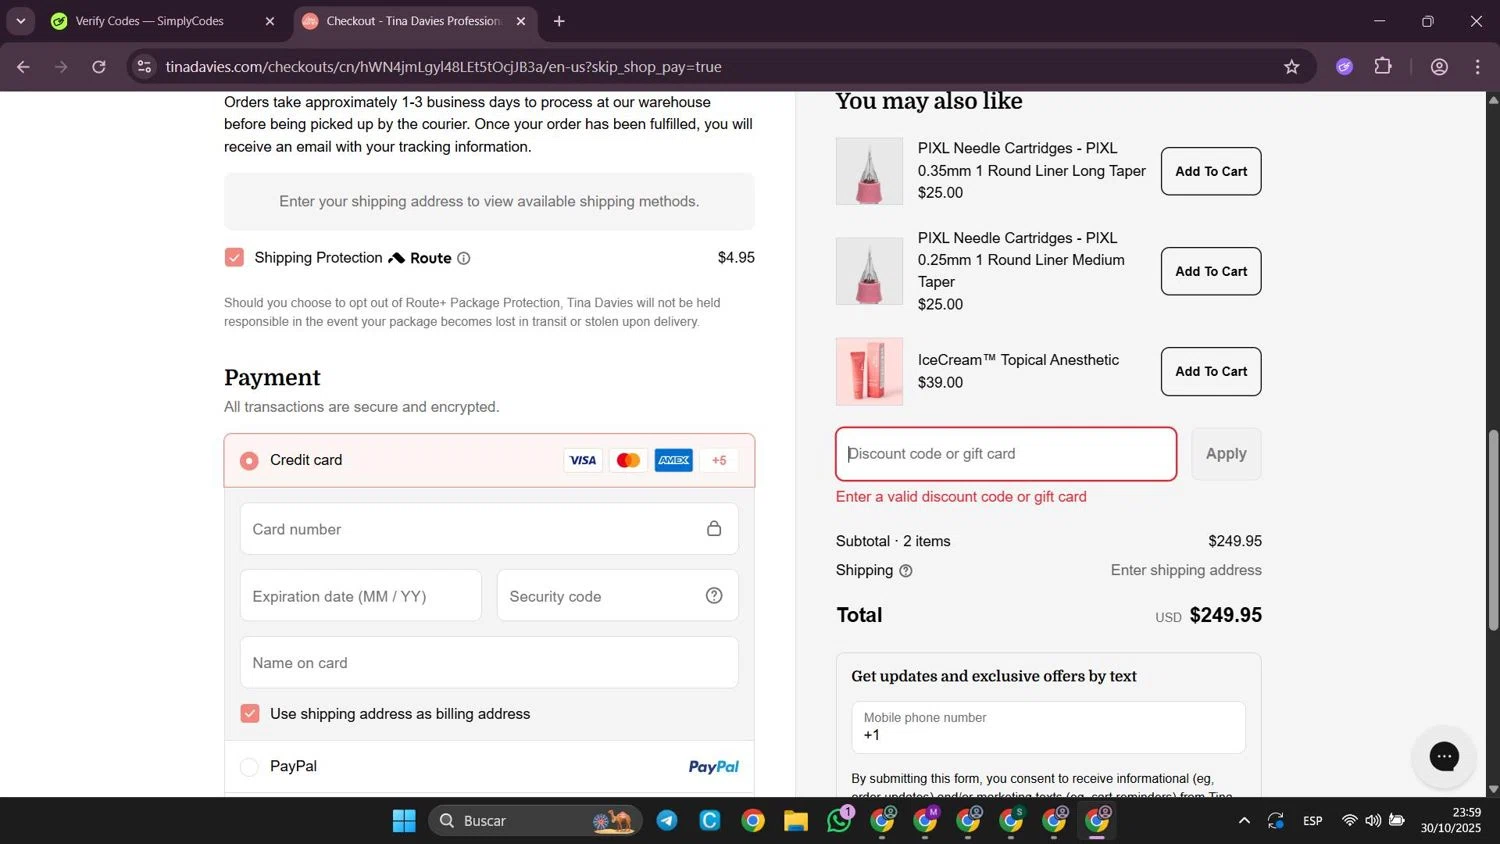
Task: Click the browser address bar URL
Action: [443, 67]
